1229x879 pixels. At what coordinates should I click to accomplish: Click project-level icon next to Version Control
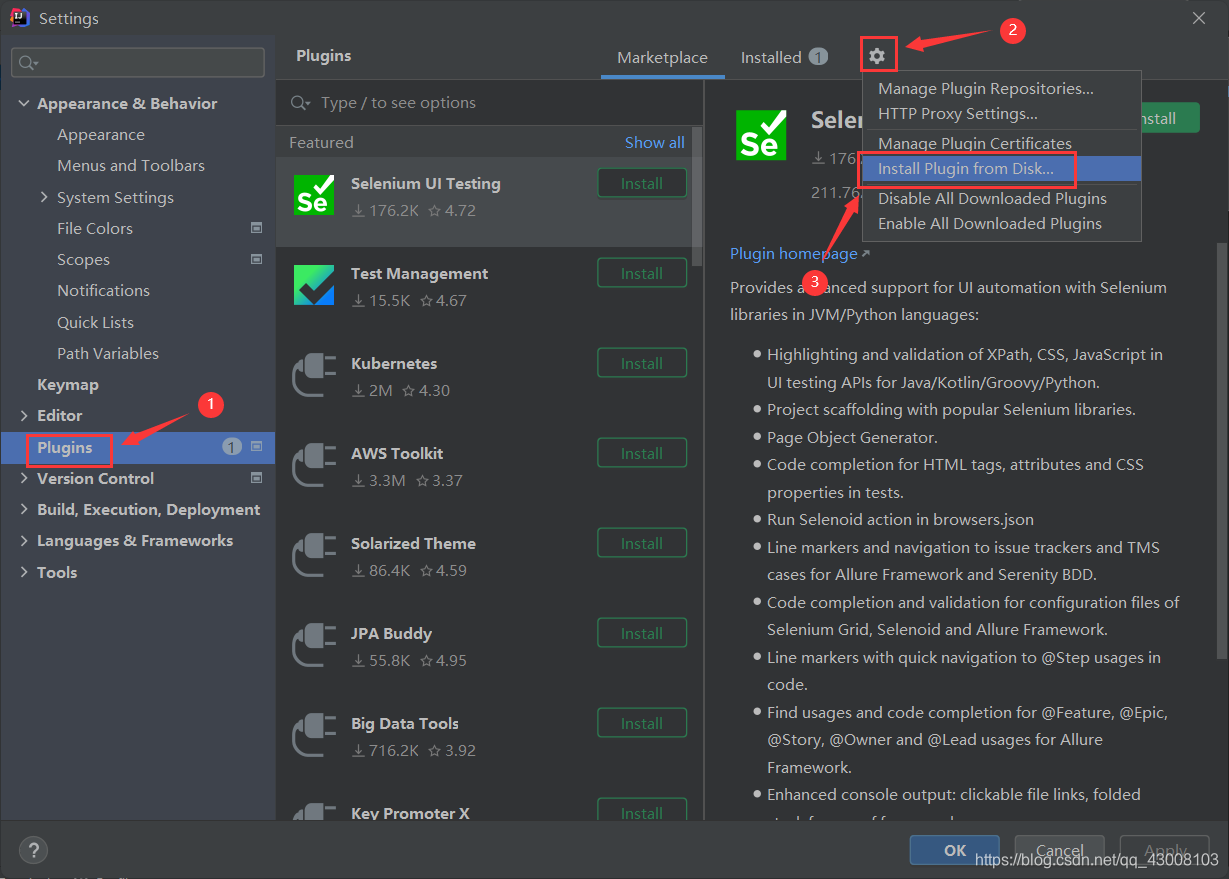tap(256, 478)
